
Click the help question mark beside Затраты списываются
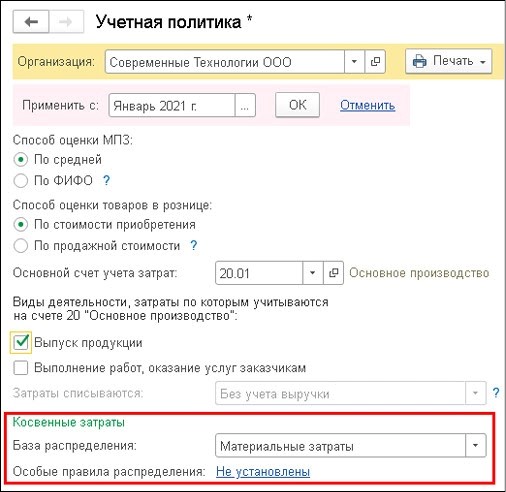click(496, 393)
